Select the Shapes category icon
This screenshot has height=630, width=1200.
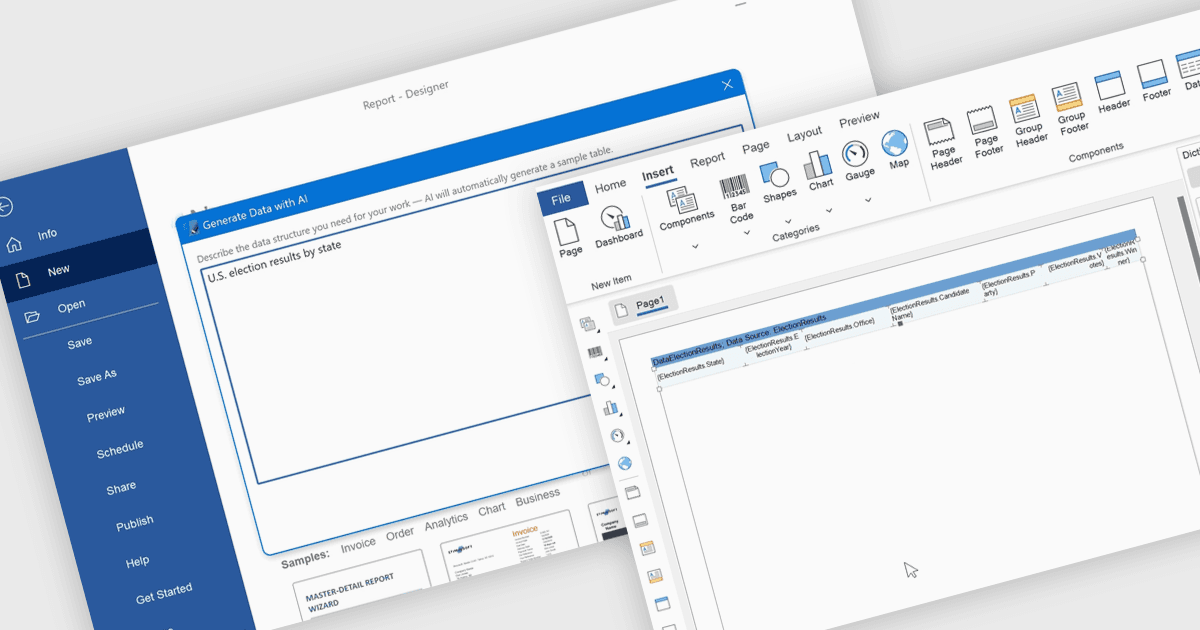774,174
